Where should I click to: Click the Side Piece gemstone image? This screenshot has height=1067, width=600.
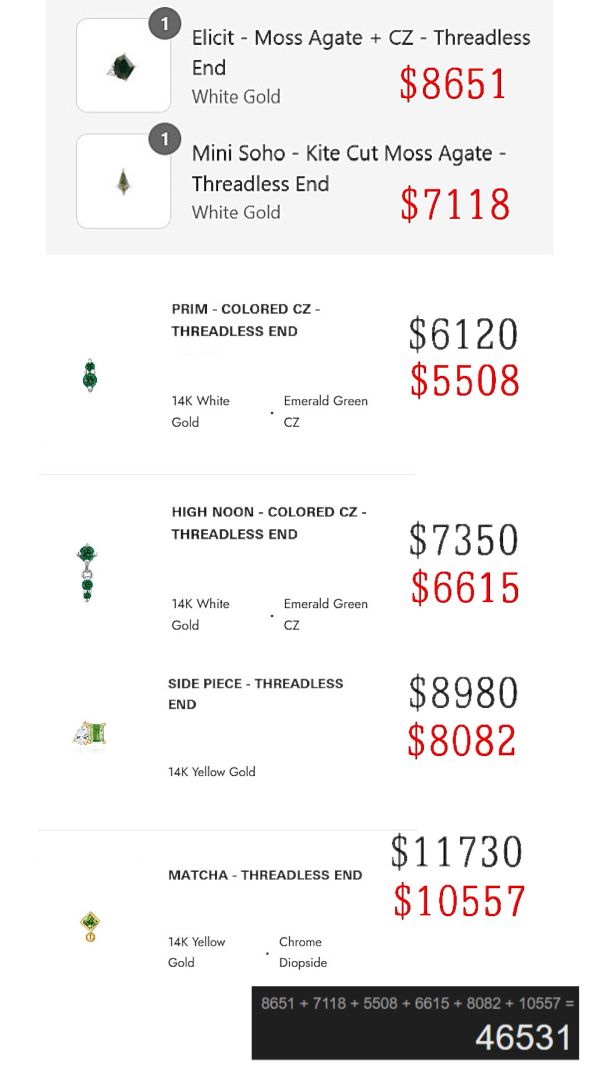pos(90,734)
